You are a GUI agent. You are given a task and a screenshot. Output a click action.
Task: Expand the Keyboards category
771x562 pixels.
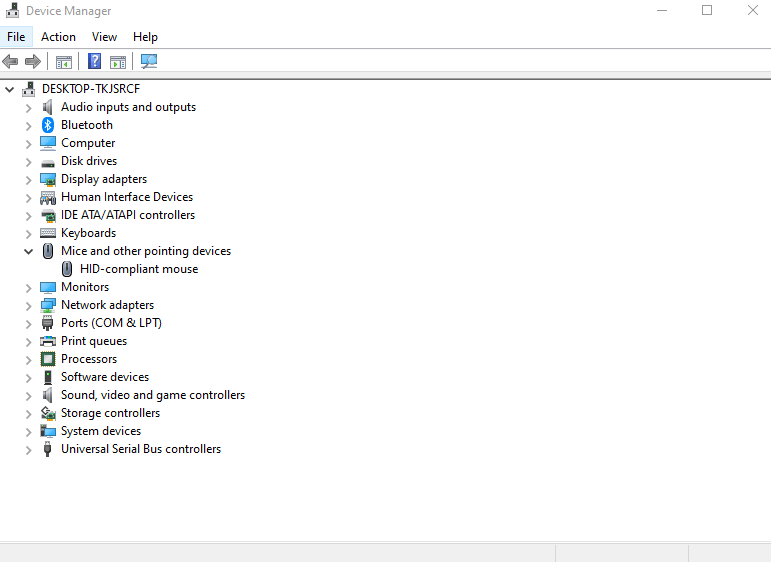point(29,234)
